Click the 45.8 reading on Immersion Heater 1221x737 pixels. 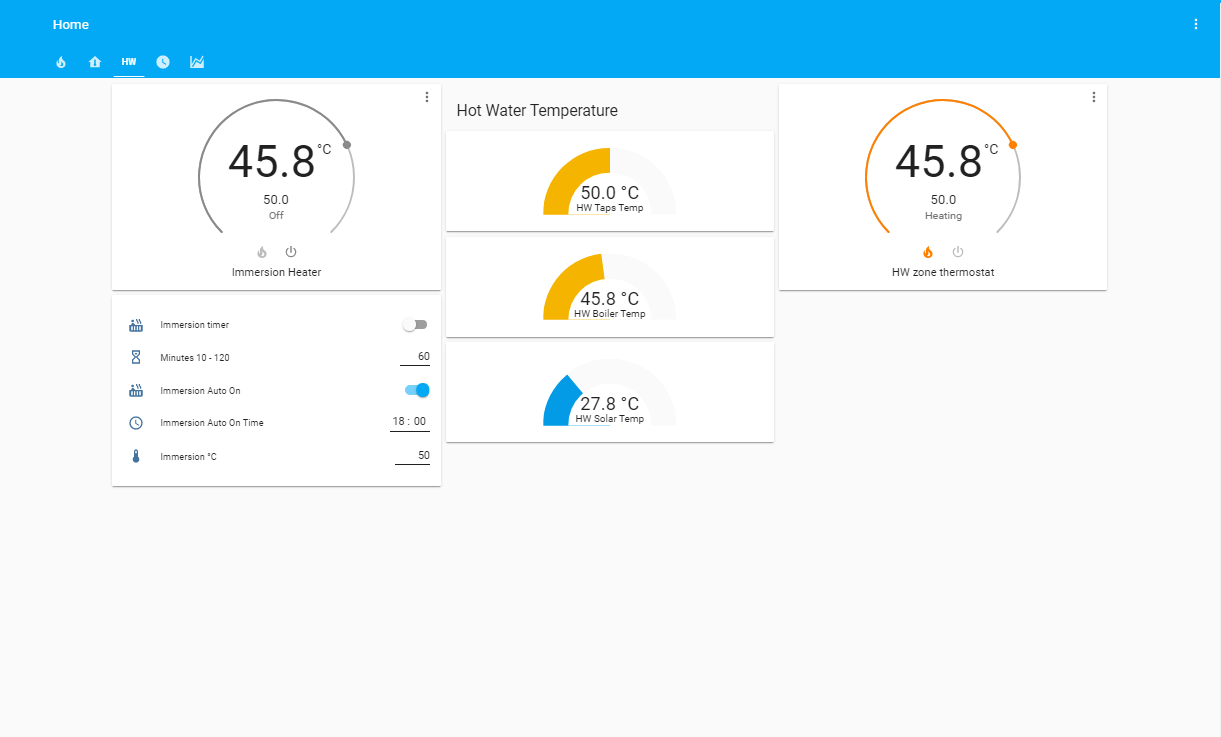click(272, 162)
